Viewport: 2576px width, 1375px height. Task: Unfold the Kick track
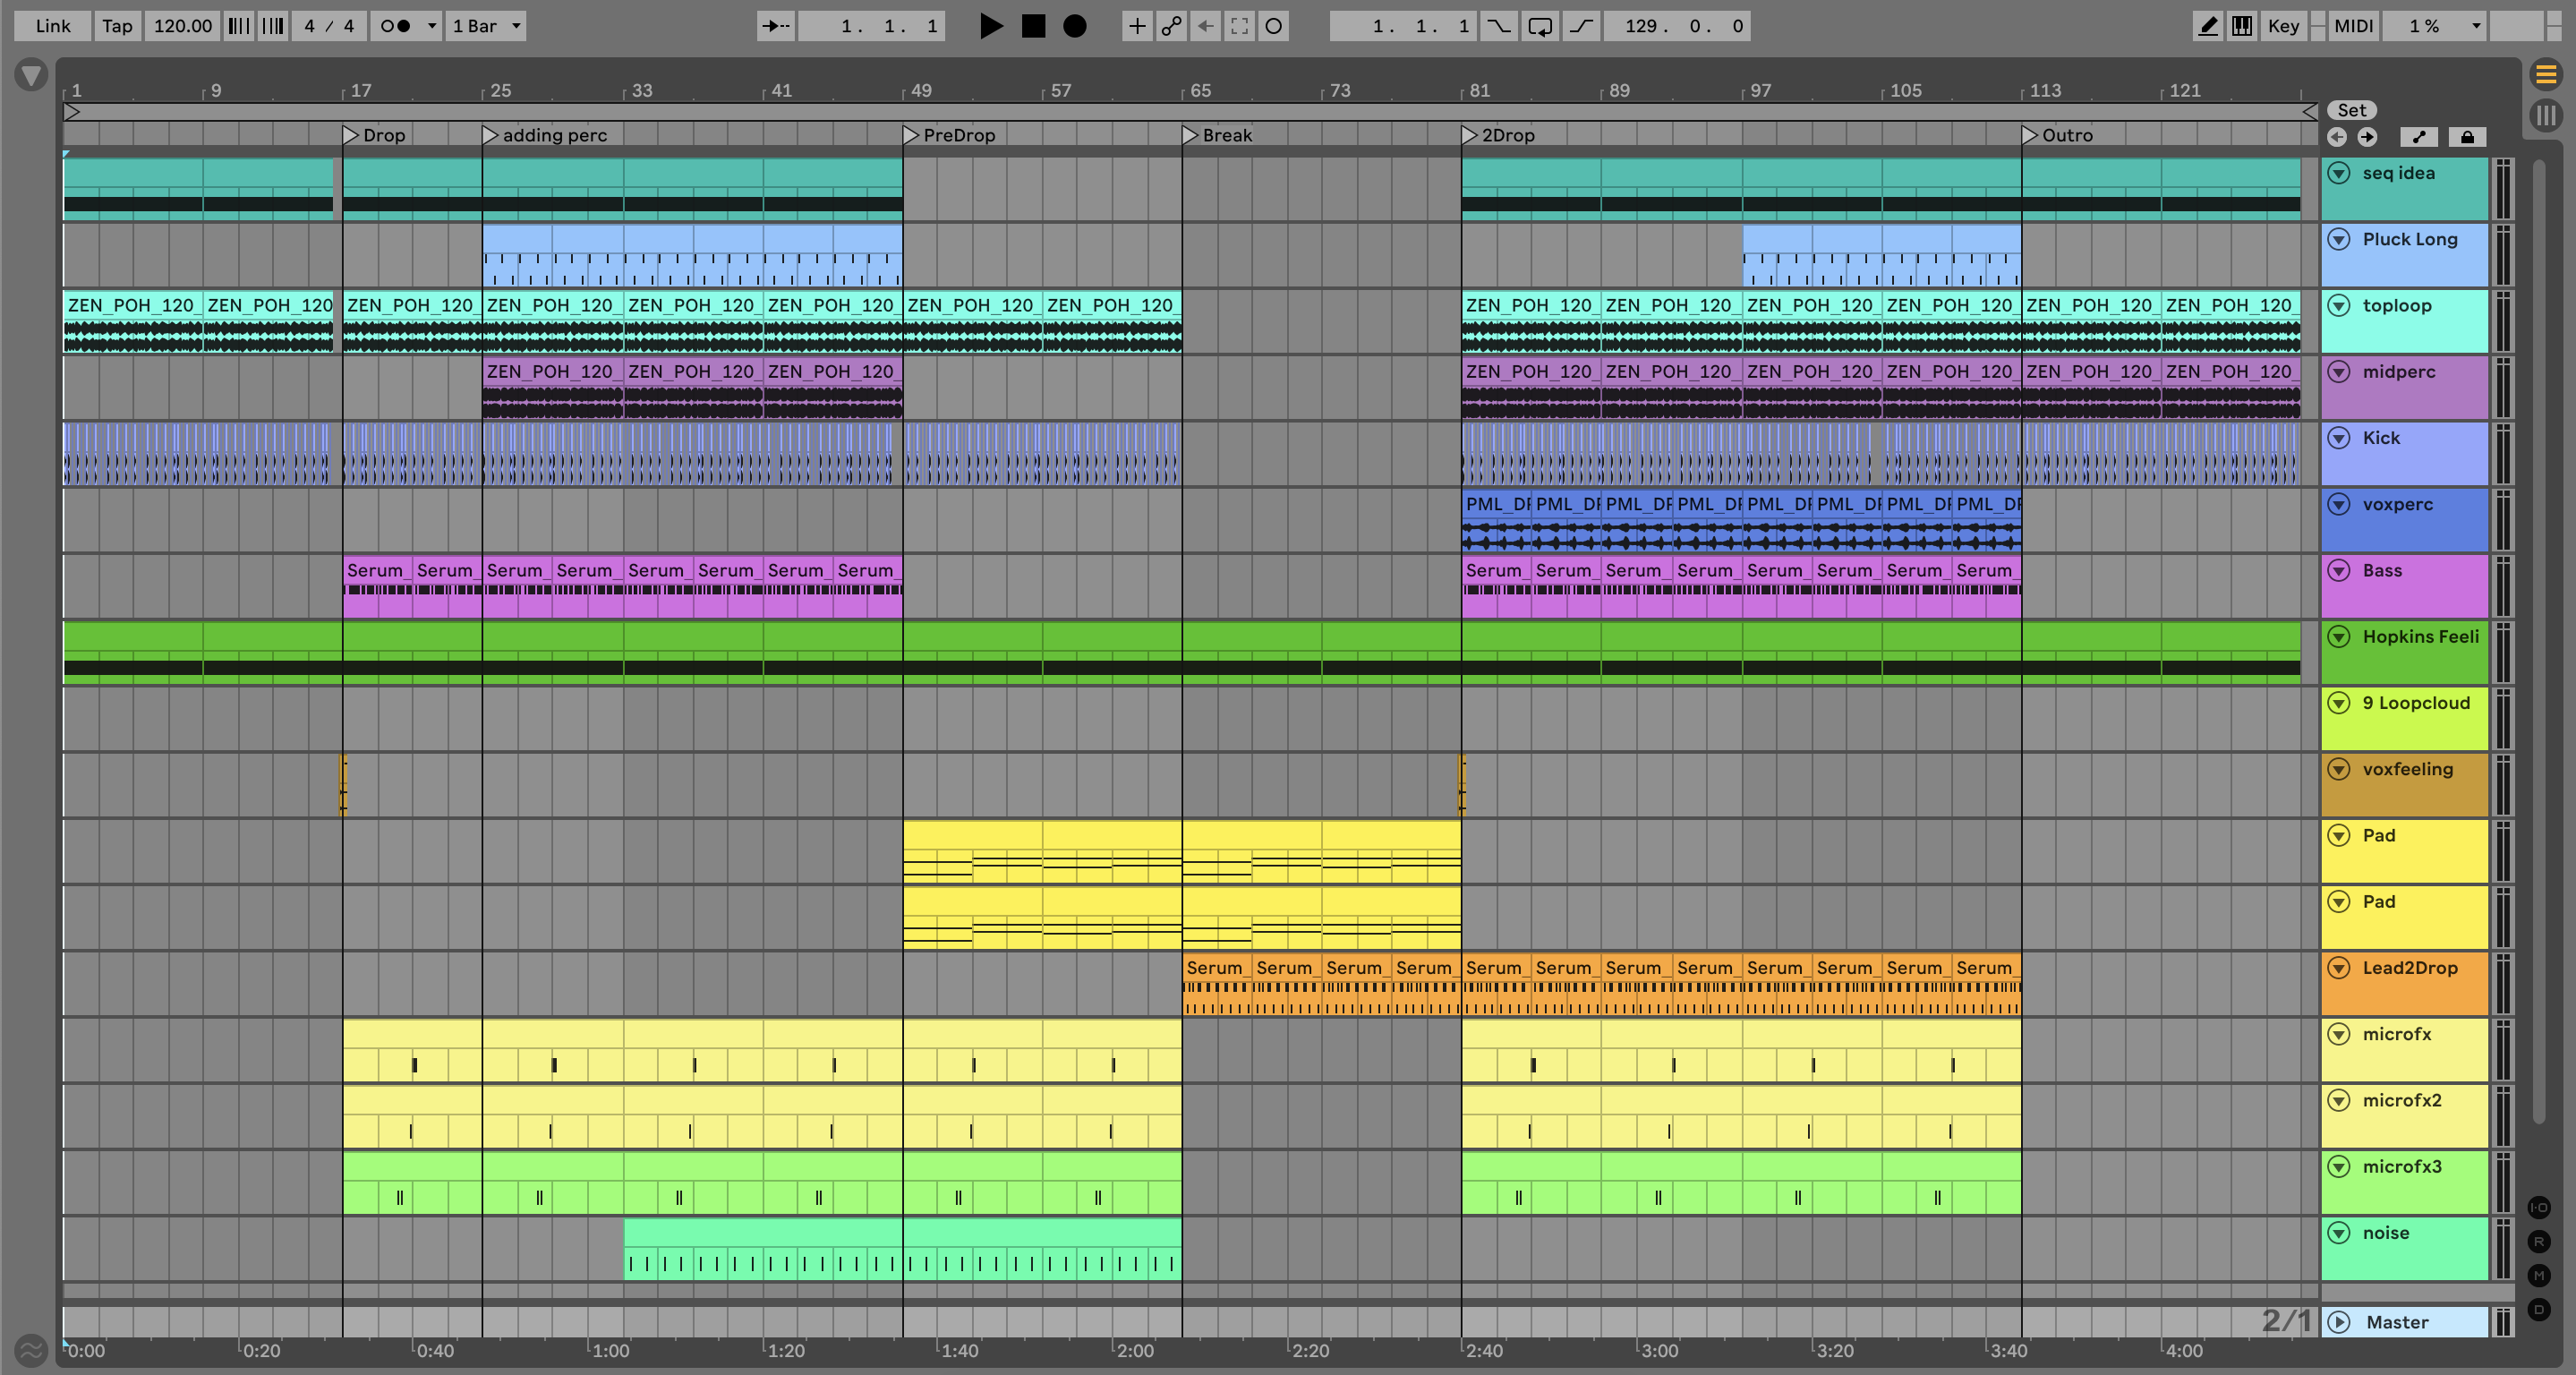pos(2338,438)
